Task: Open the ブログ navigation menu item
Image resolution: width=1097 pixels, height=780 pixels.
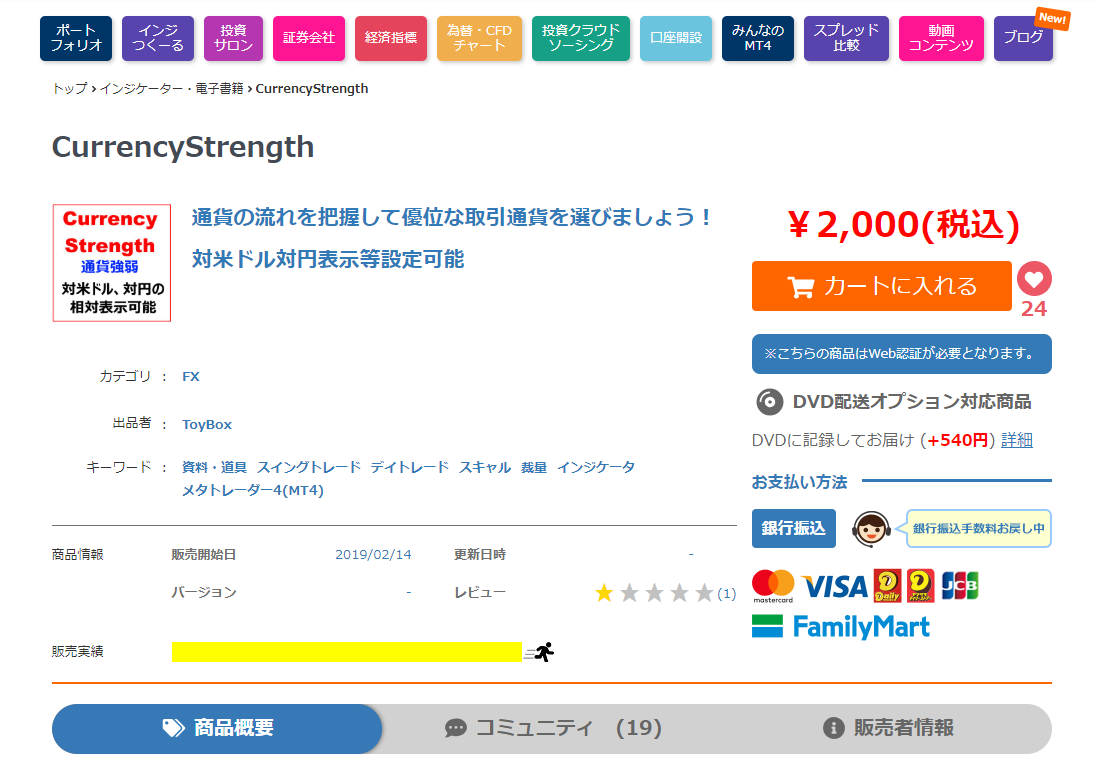Action: (x=1023, y=38)
